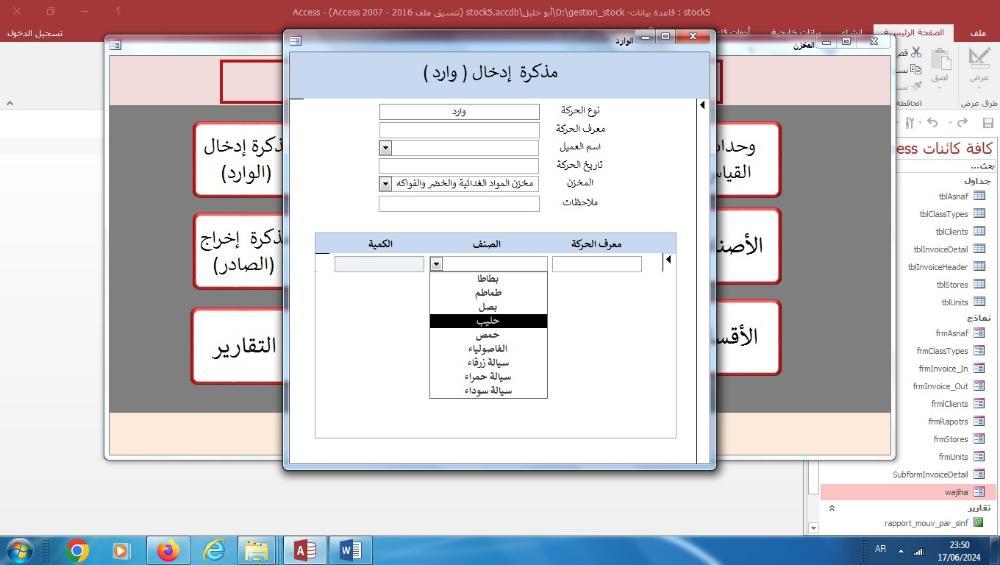Screen dimensions: 1000x565
Task: Choose حمص from the item list
Action: [x=488, y=335]
